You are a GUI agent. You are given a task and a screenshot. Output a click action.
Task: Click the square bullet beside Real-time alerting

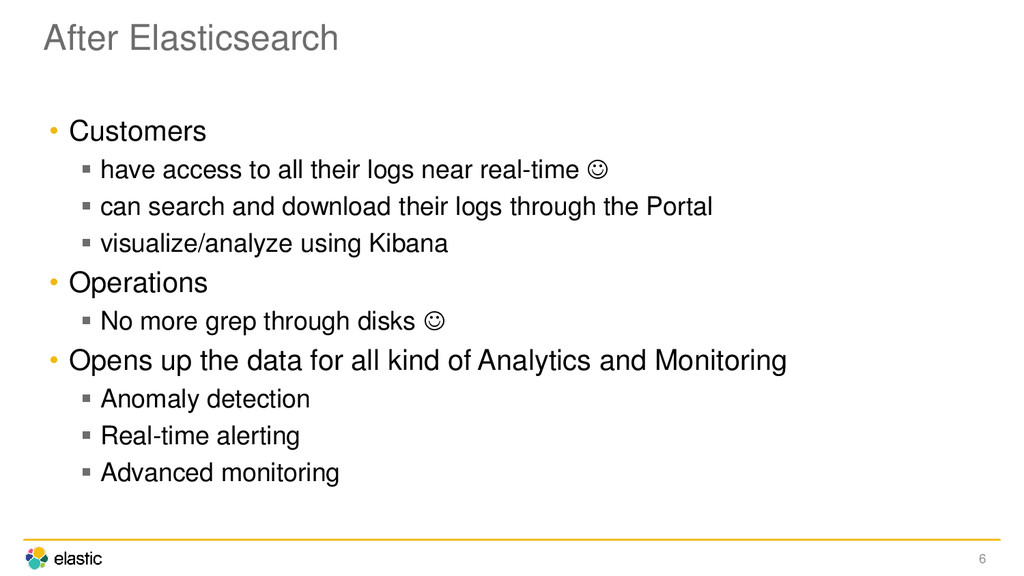click(86, 435)
